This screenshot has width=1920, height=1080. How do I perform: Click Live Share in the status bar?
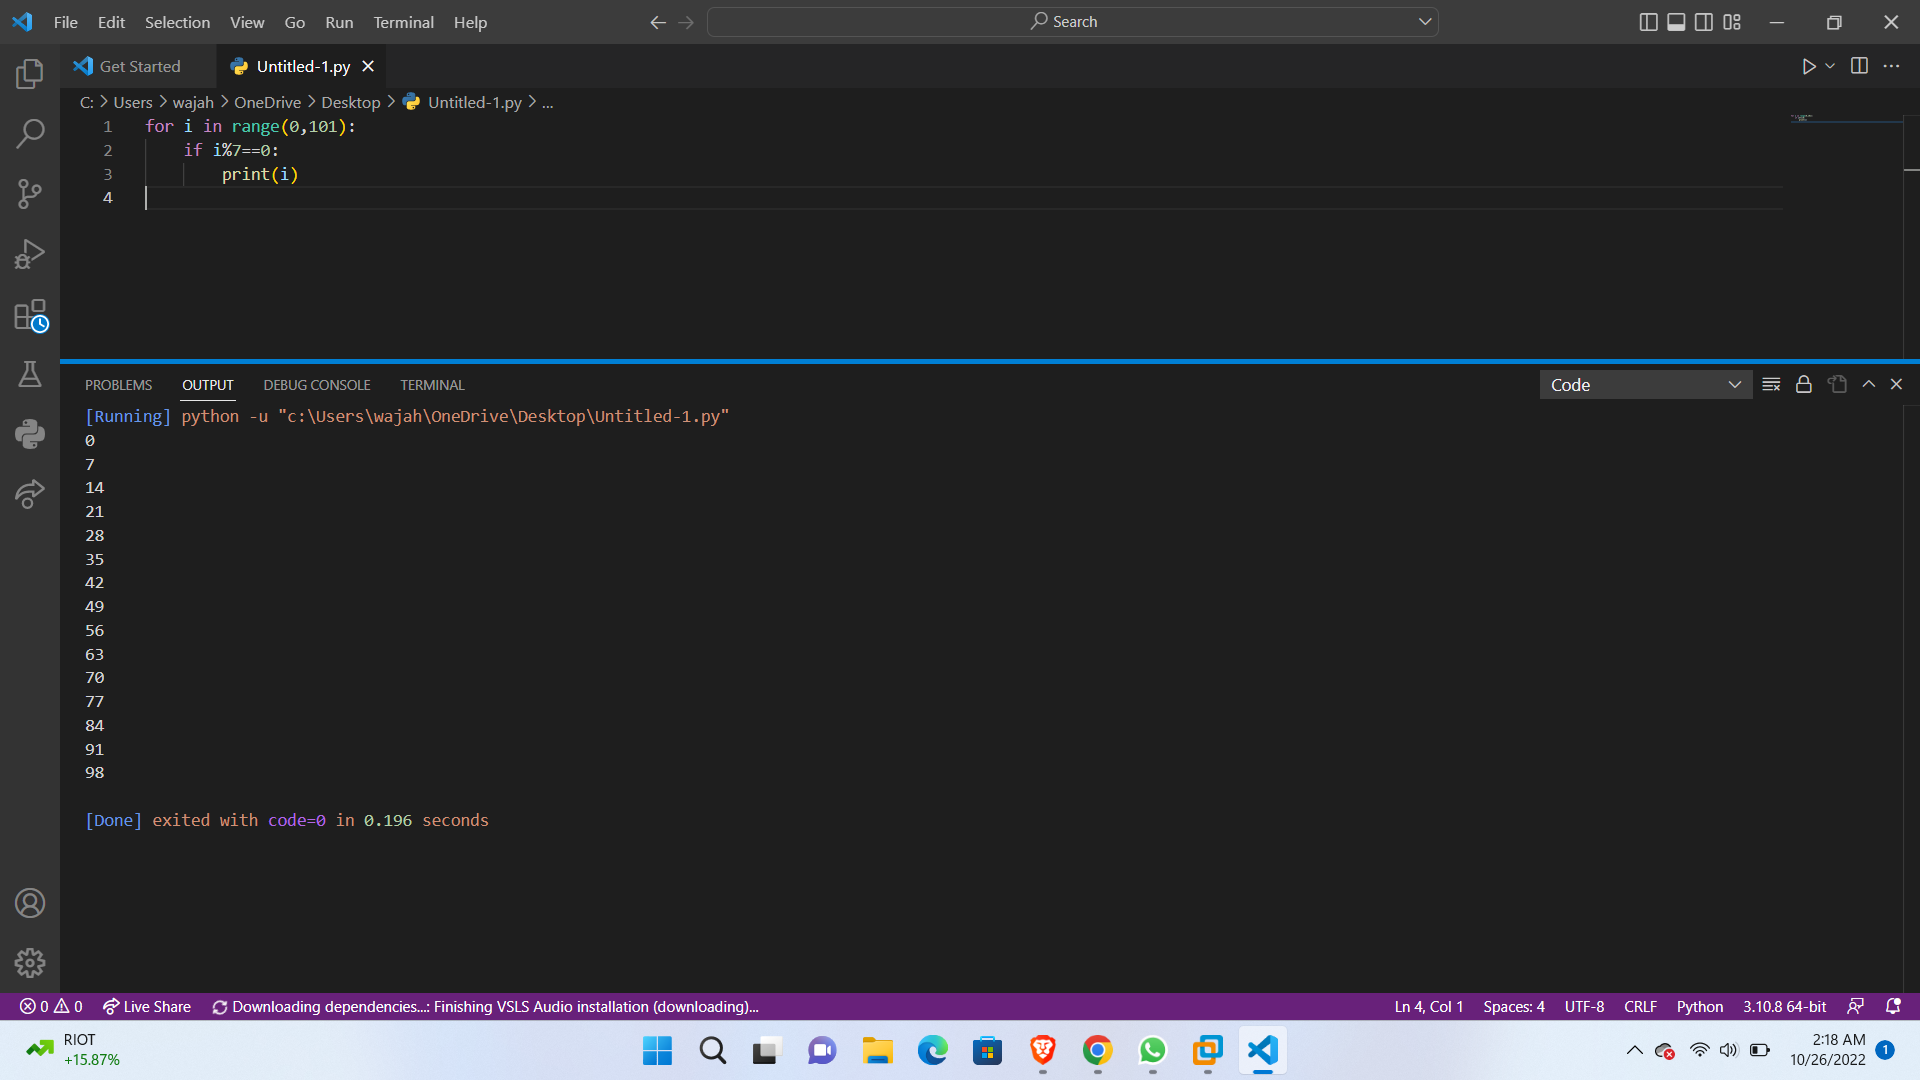pyautogui.click(x=147, y=1006)
